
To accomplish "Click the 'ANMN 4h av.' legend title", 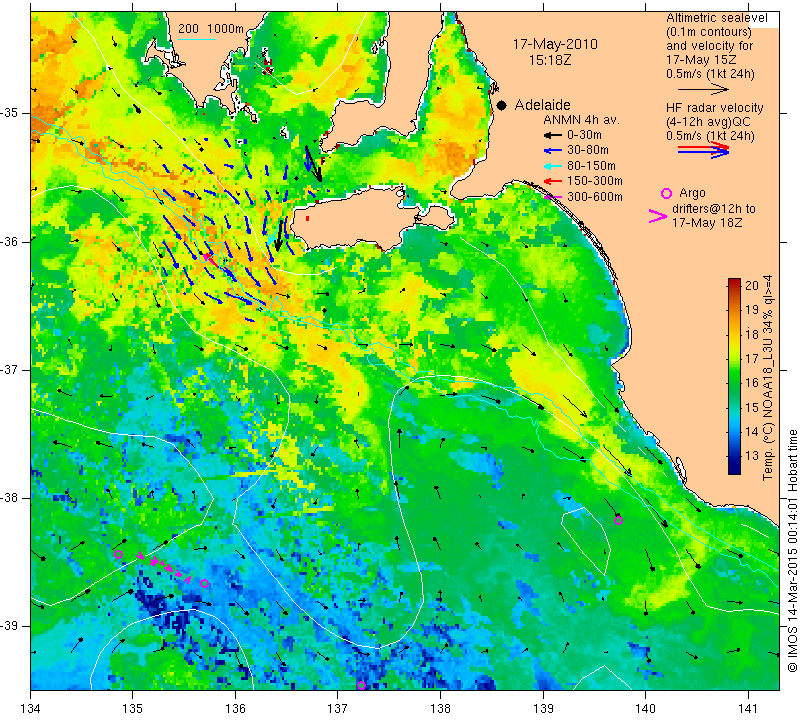I will (x=581, y=120).
